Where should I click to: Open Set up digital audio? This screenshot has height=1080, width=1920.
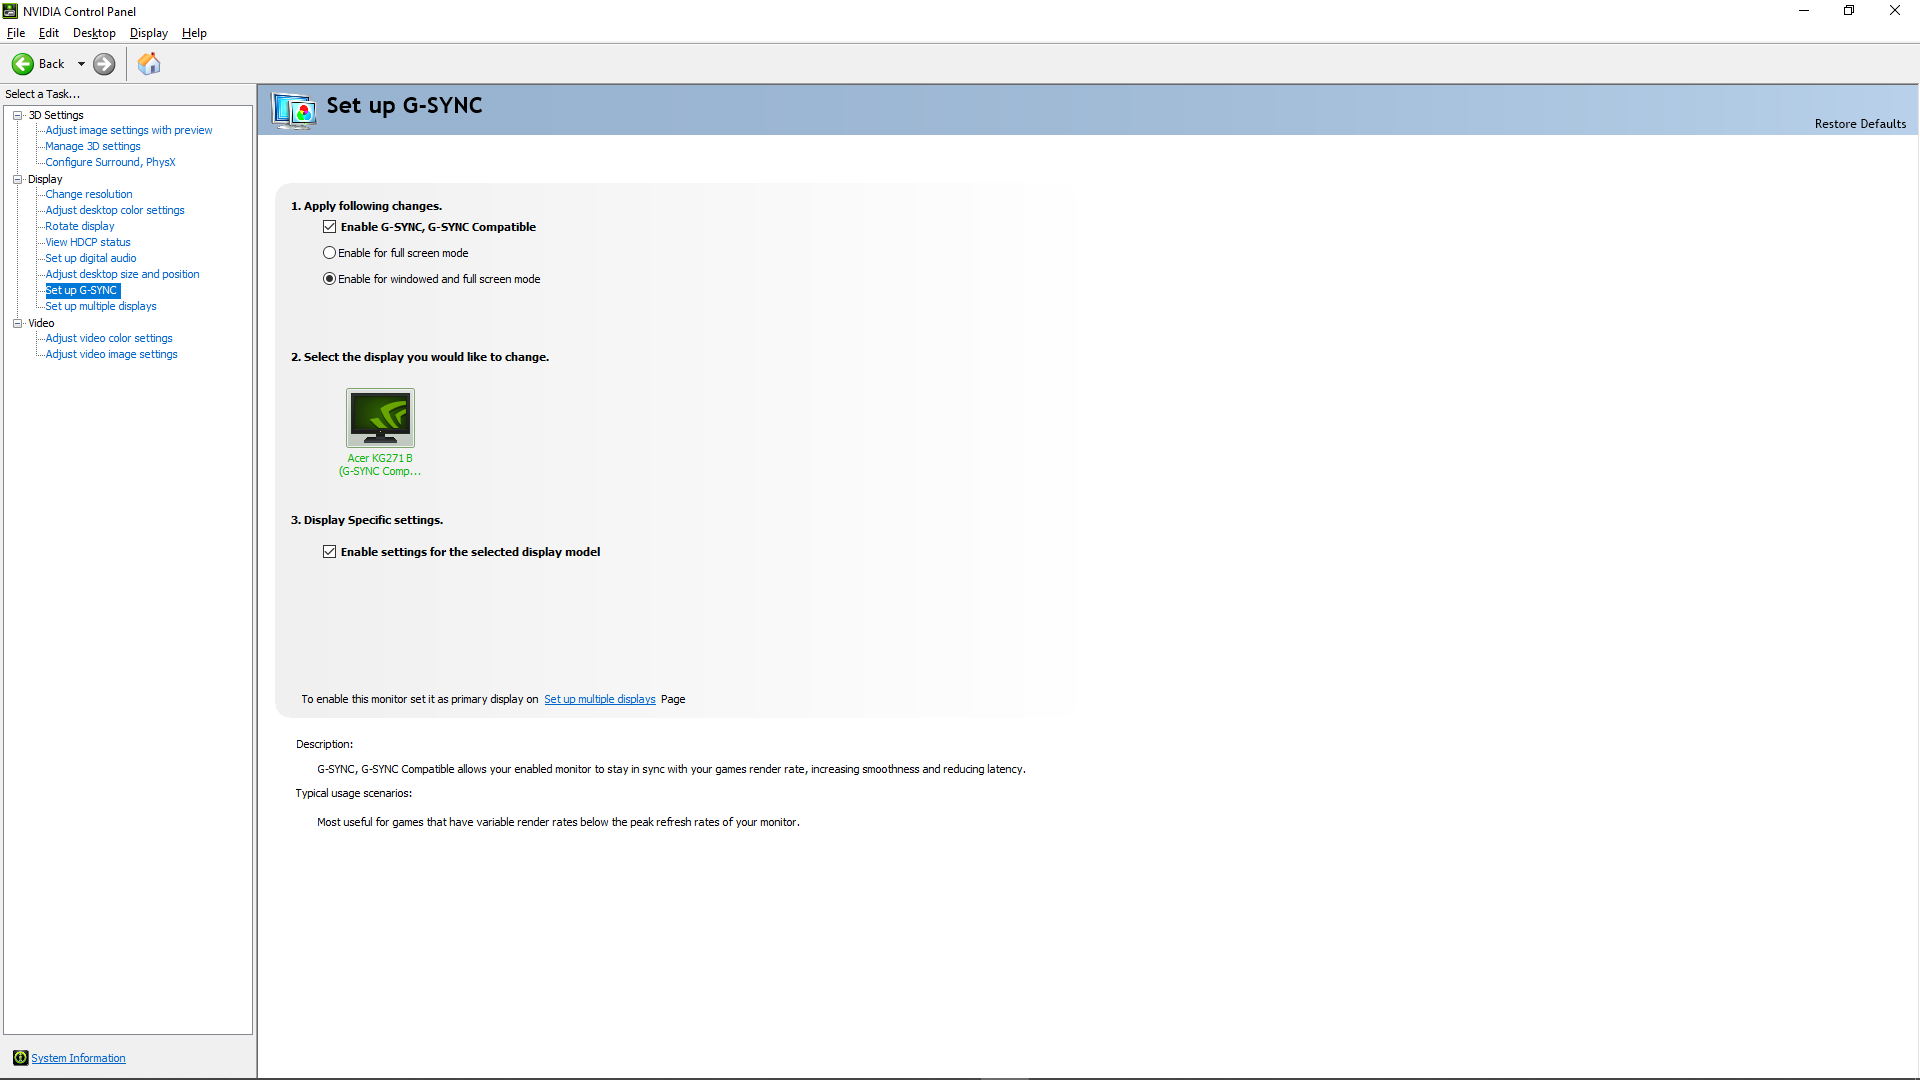point(91,258)
